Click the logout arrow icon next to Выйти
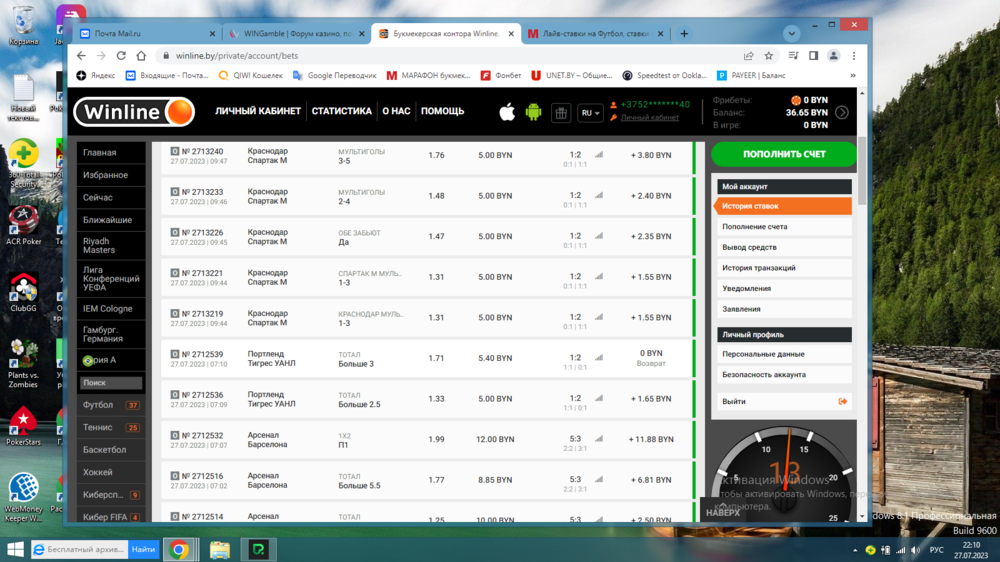 pyautogui.click(x=842, y=401)
